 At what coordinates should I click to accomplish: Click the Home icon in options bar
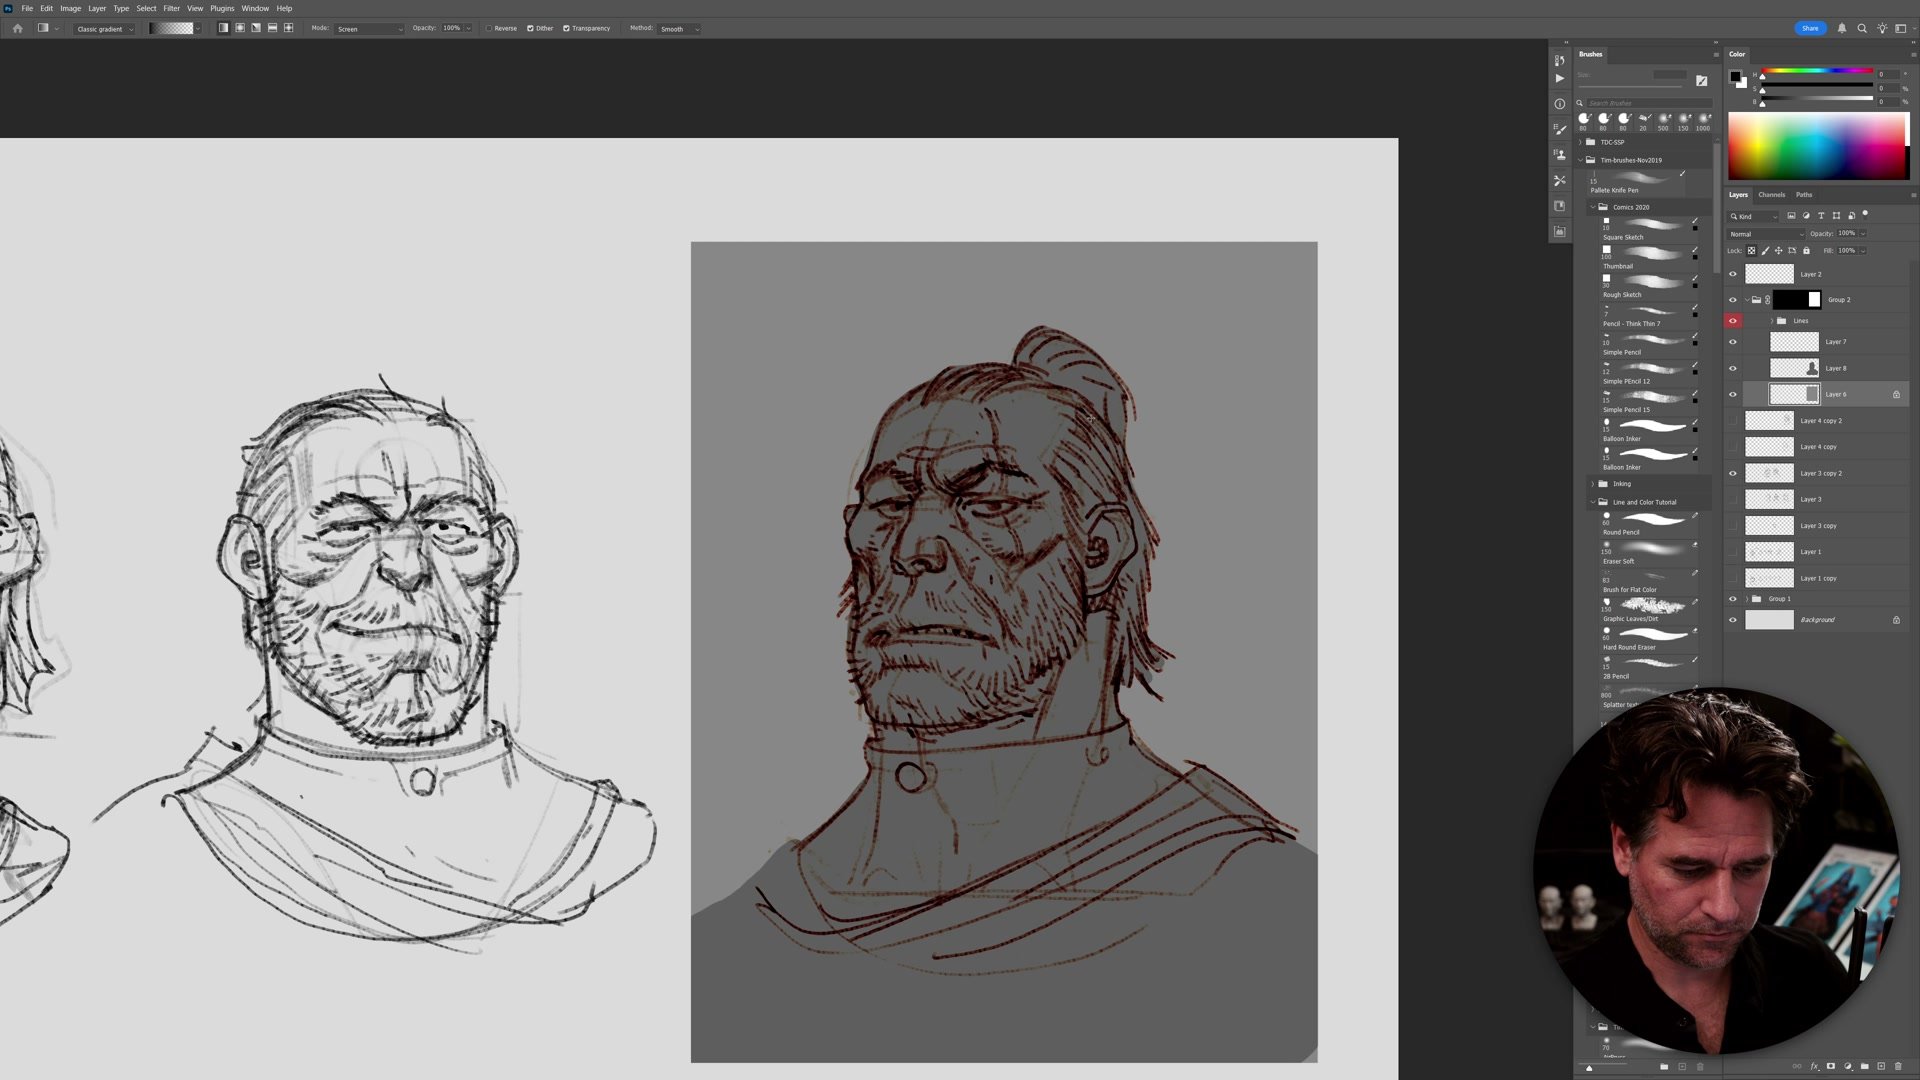pyautogui.click(x=17, y=28)
